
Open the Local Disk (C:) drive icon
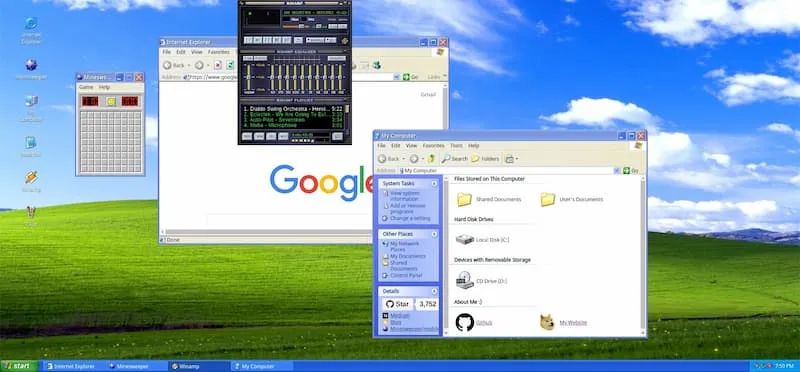click(464, 239)
